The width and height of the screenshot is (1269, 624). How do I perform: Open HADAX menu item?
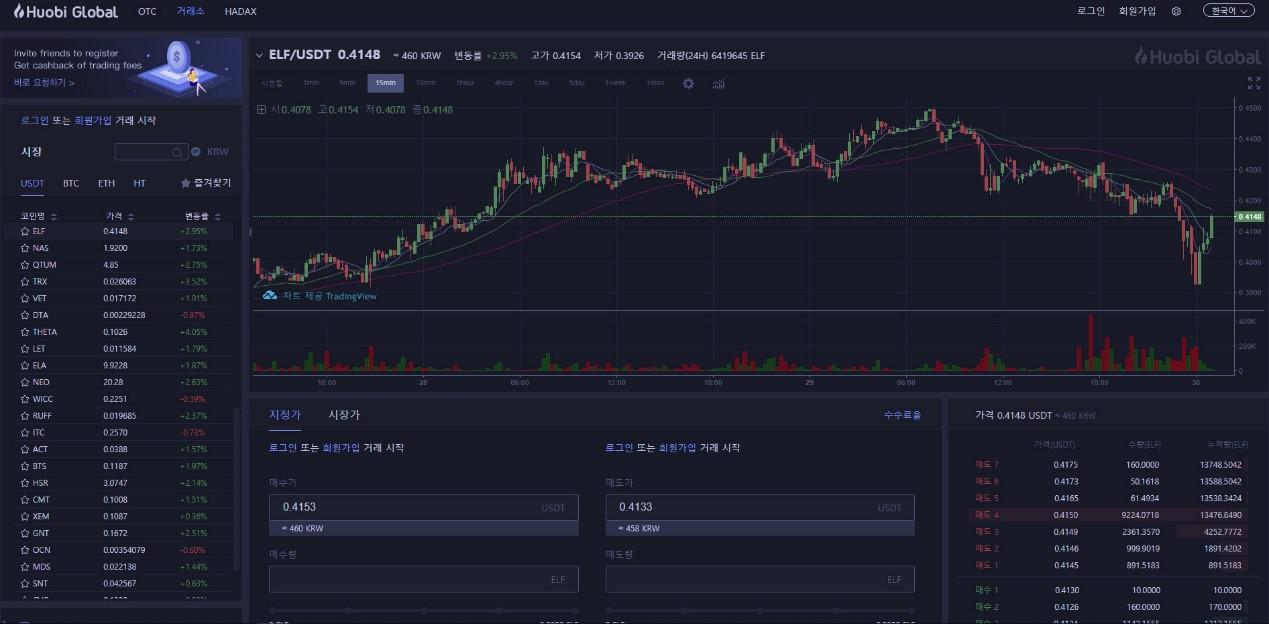point(241,12)
